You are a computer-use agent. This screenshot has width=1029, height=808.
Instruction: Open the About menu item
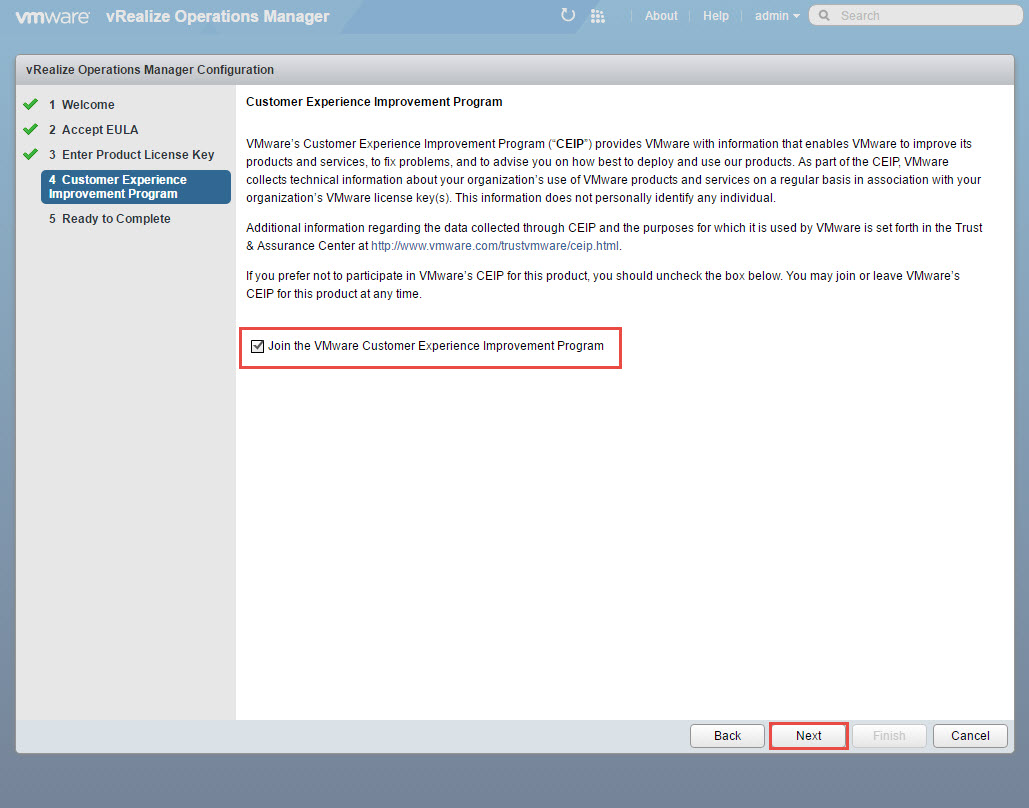(x=661, y=16)
